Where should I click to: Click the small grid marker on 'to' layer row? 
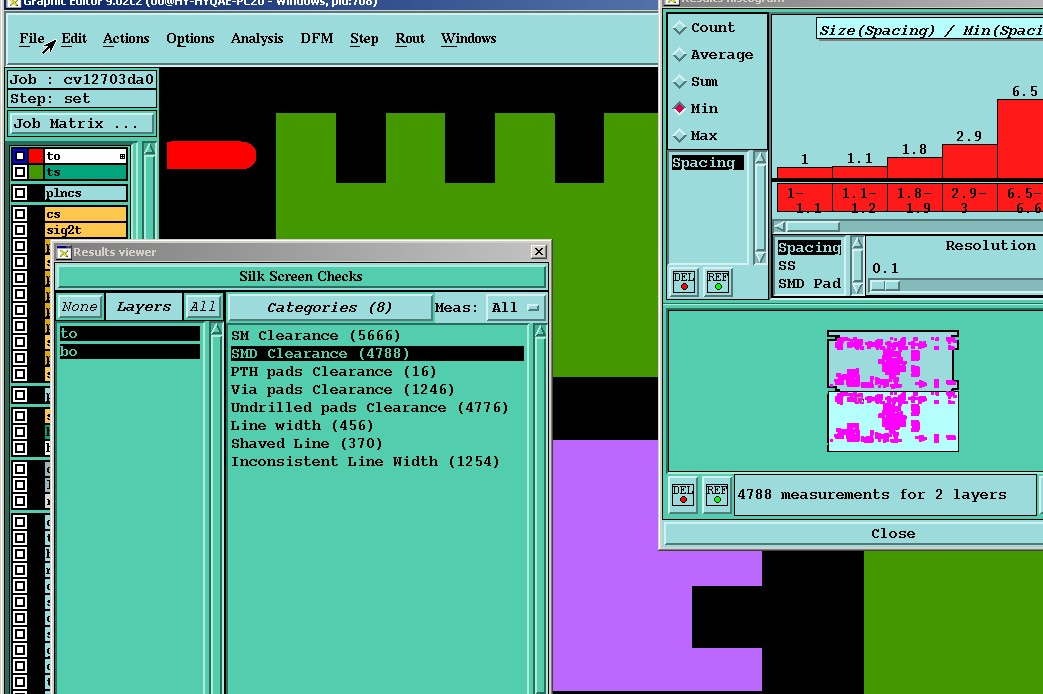(x=122, y=156)
